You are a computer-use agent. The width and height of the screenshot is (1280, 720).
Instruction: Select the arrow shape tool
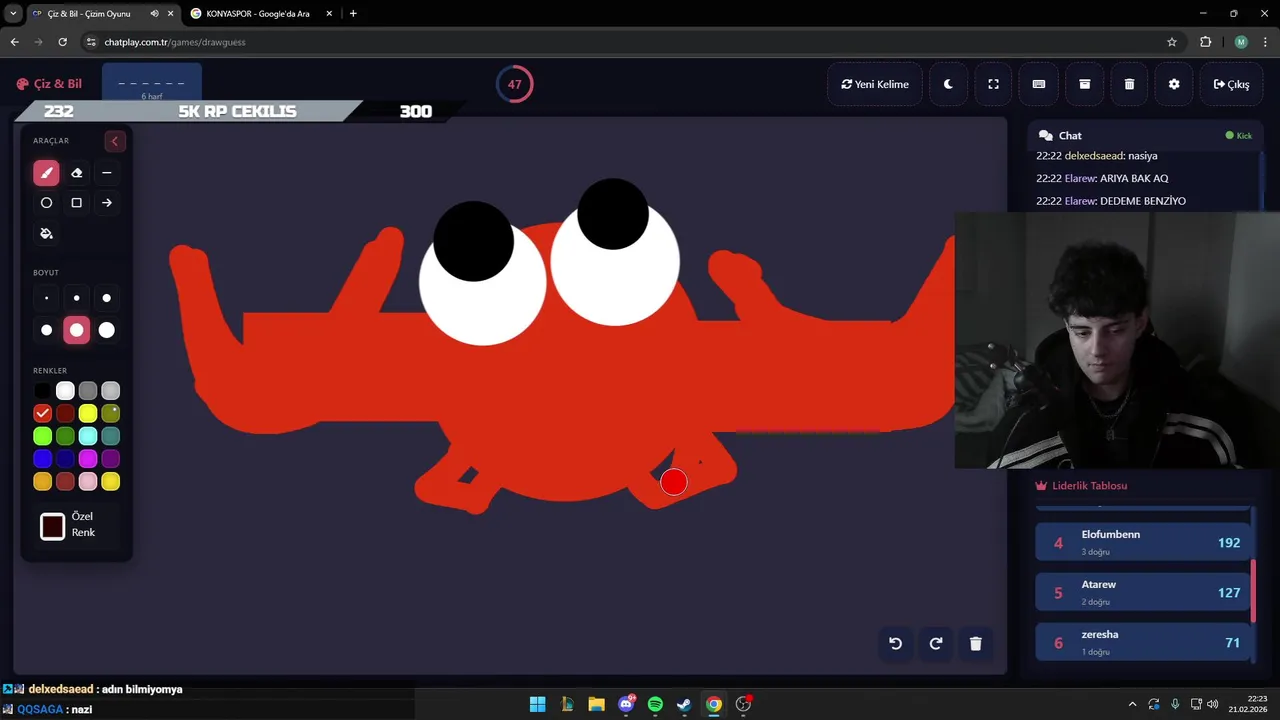(x=107, y=203)
